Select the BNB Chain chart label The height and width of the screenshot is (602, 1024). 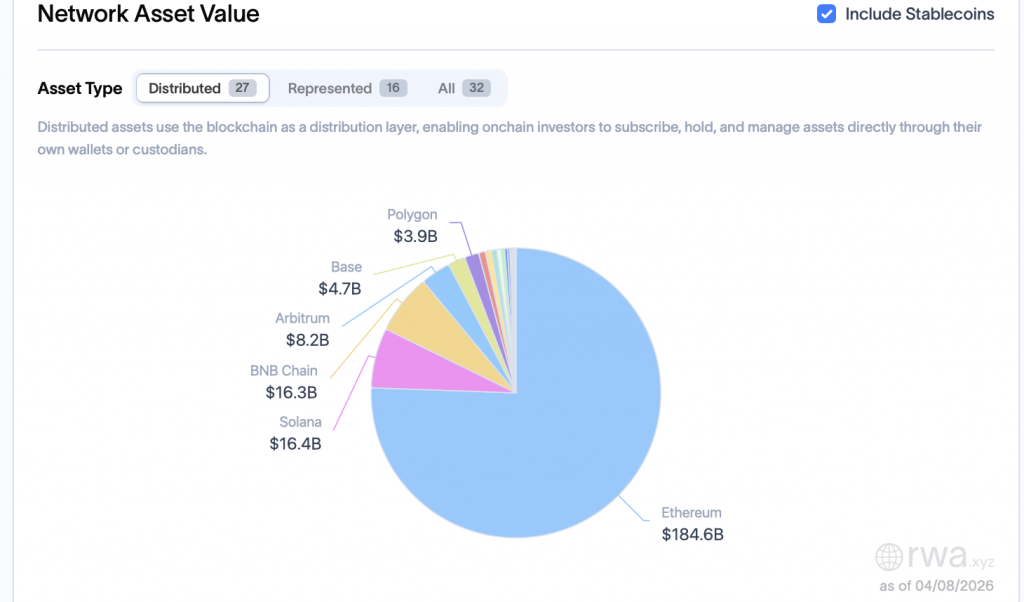(x=283, y=371)
